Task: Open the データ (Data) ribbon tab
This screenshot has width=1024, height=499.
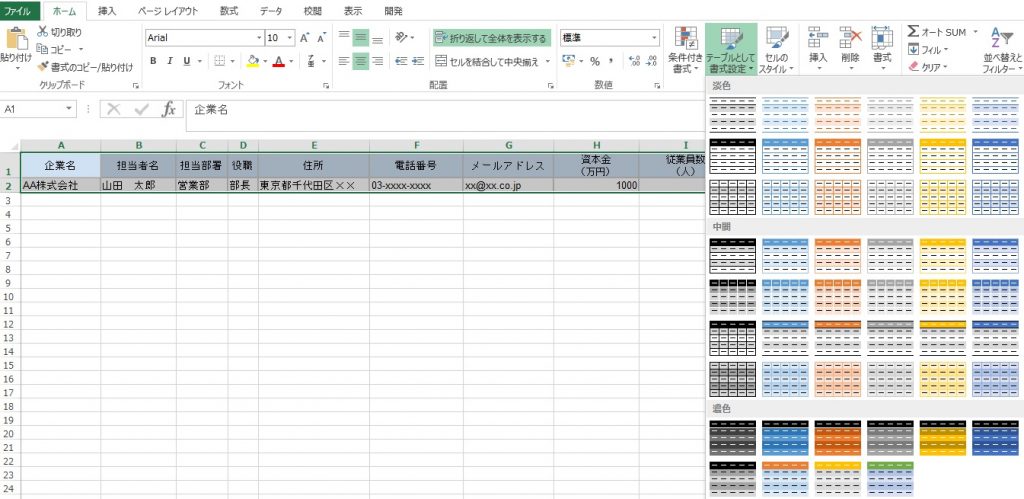Action: (x=270, y=11)
